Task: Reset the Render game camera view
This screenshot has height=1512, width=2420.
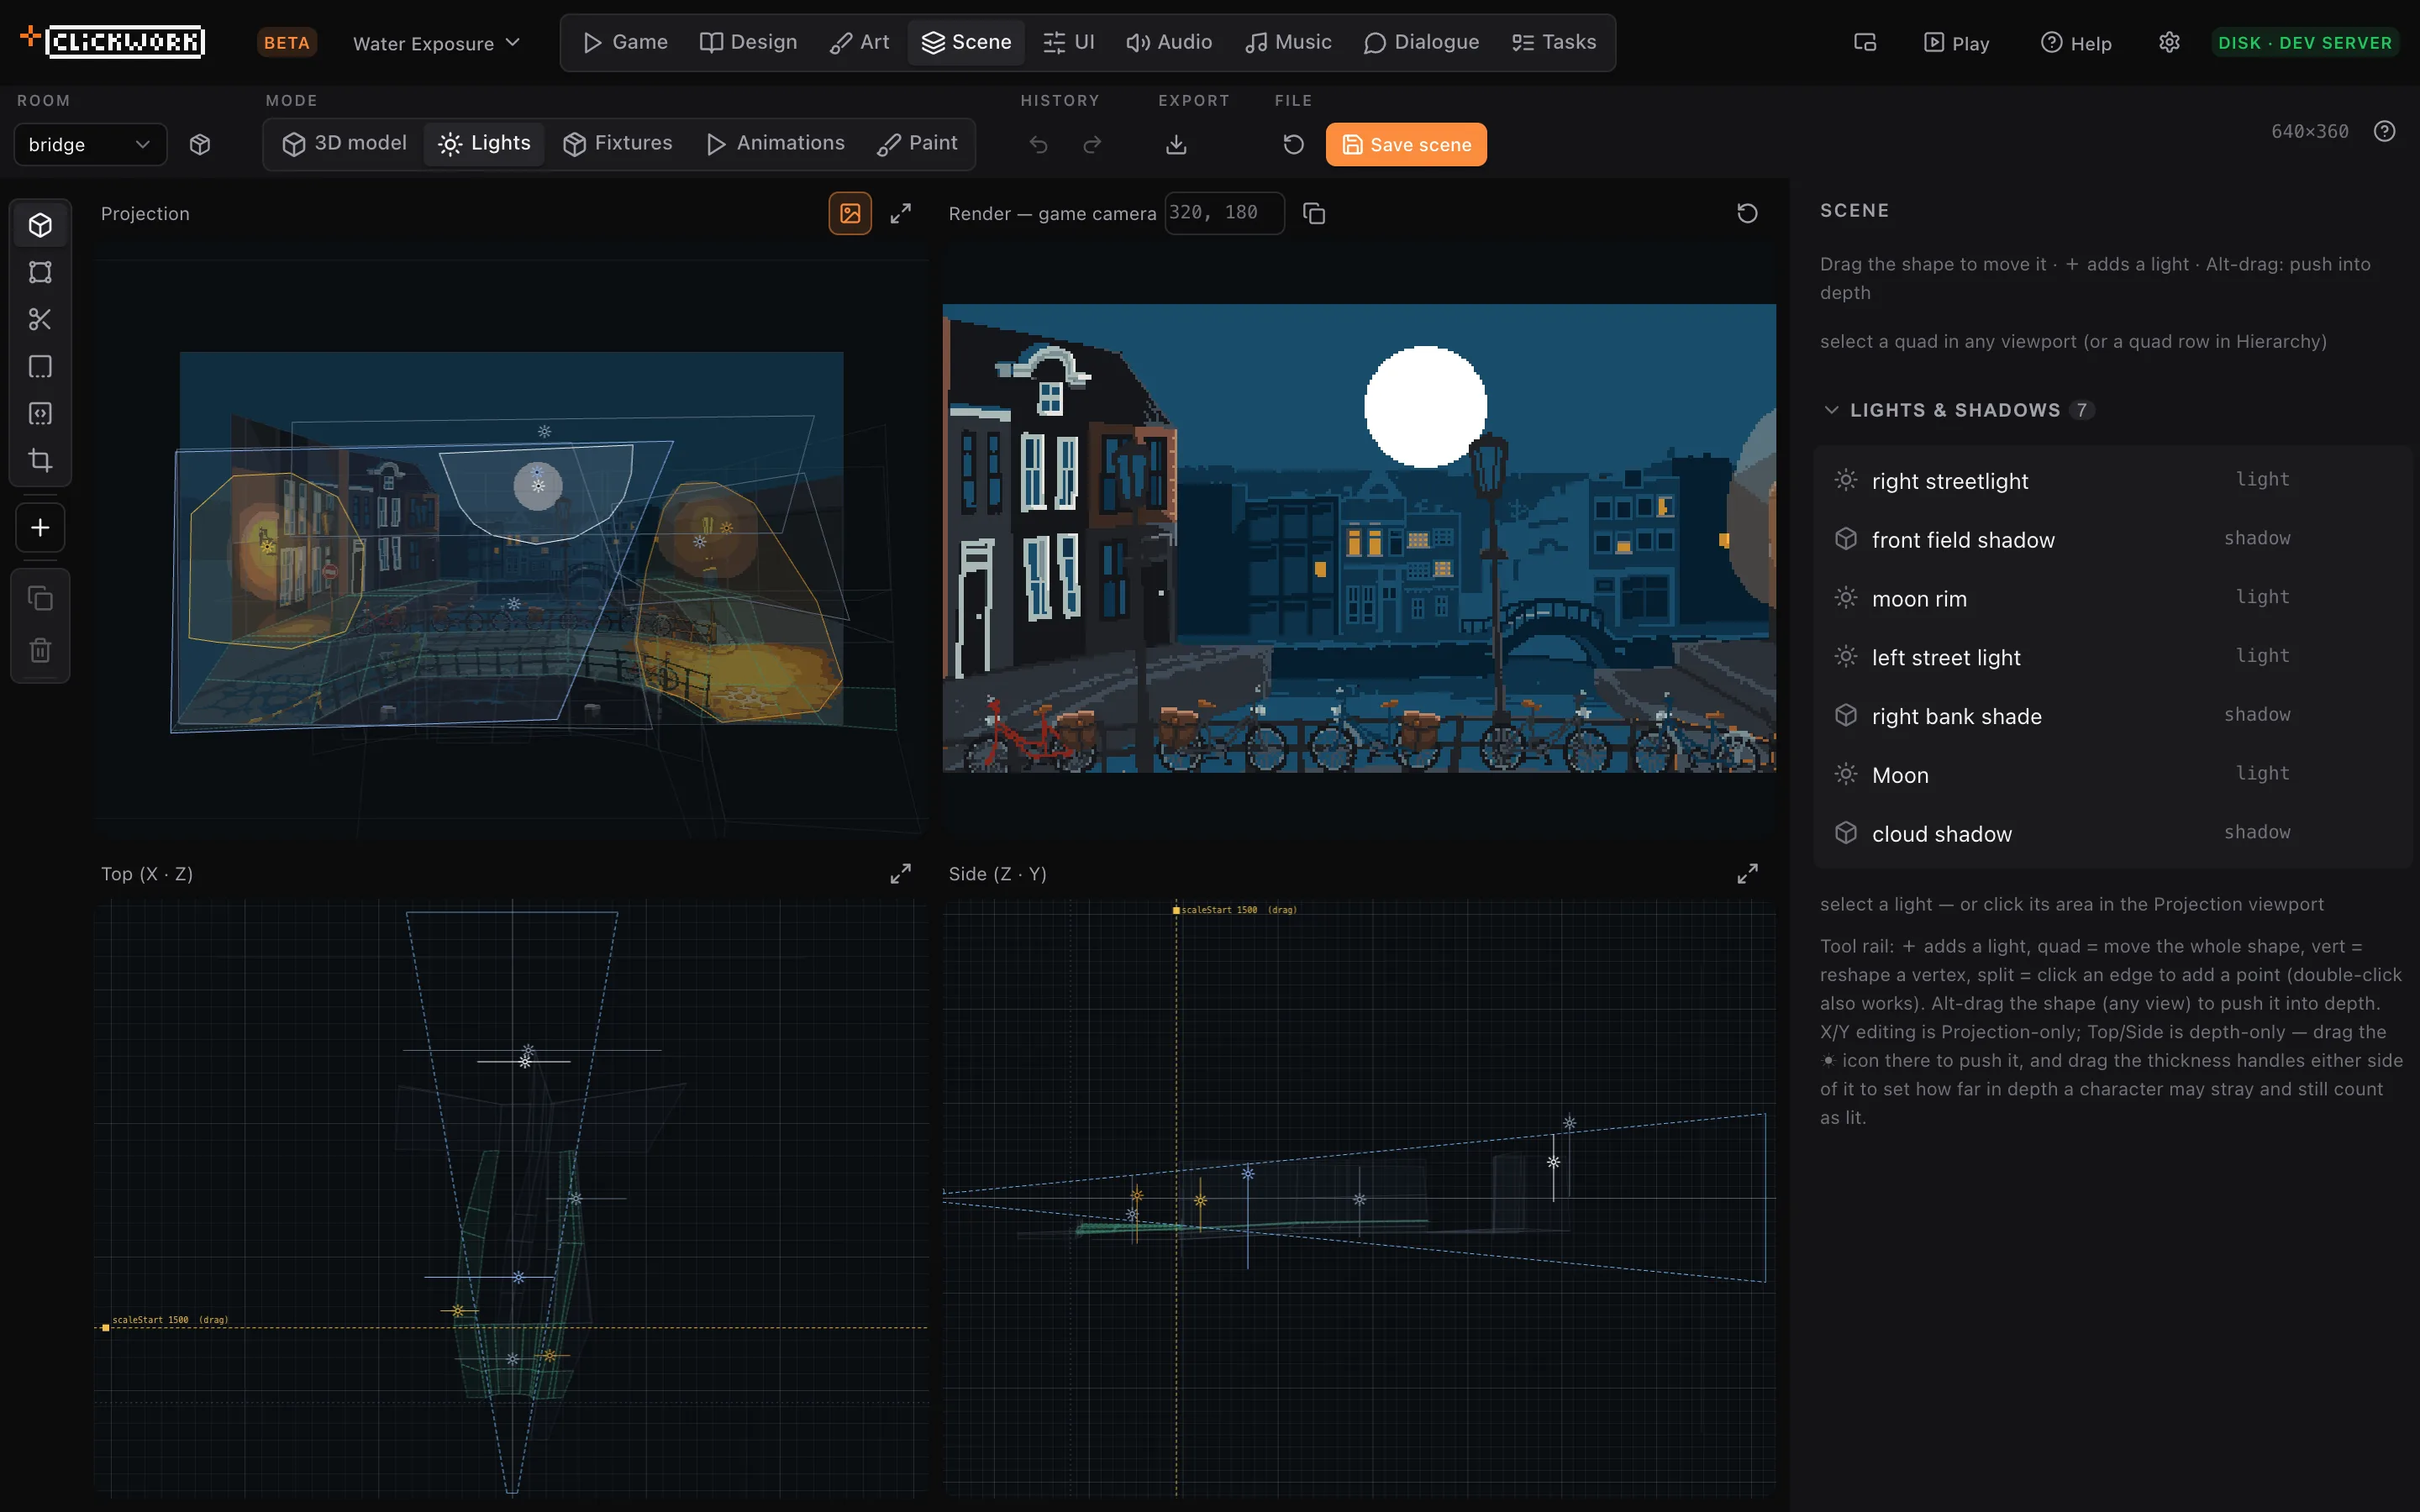Action: click(1747, 213)
